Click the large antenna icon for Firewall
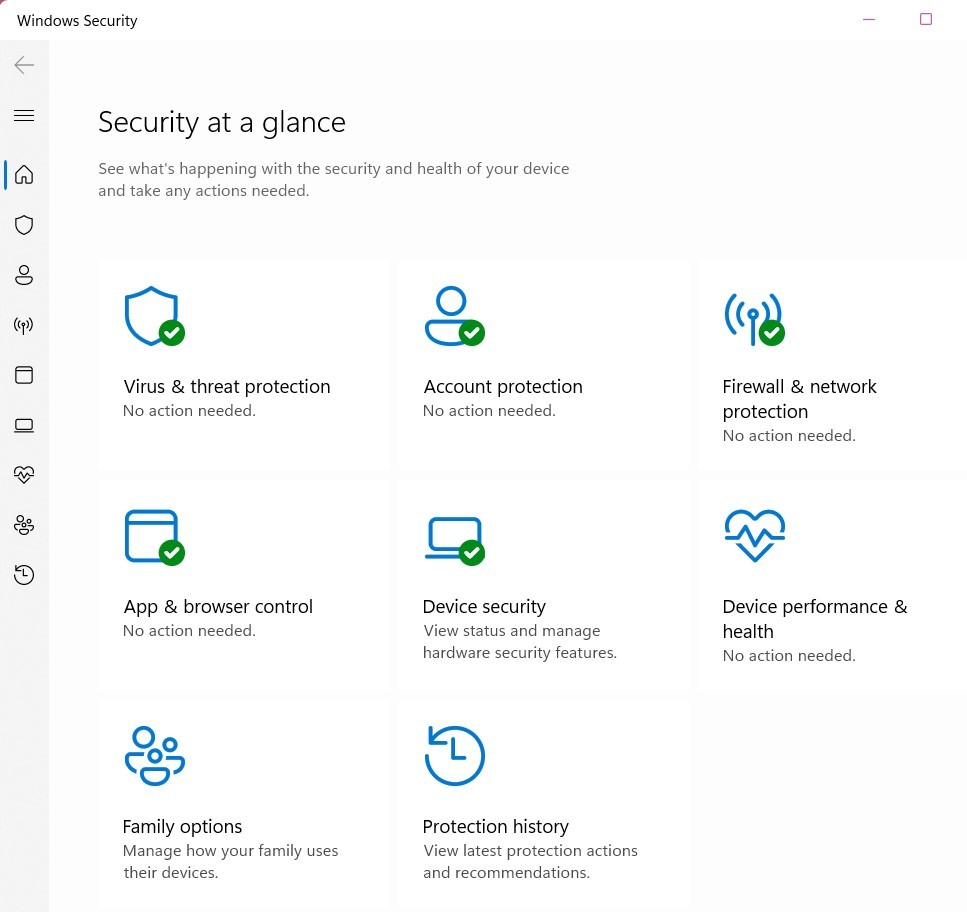 coord(754,318)
